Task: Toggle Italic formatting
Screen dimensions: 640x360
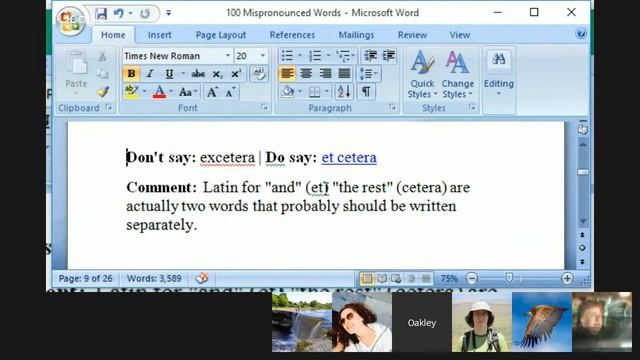Action: tap(150, 74)
